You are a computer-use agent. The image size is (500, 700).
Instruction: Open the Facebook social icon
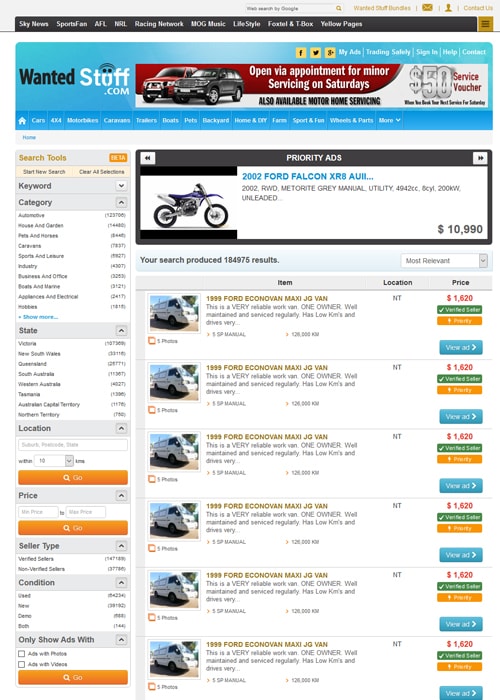pyautogui.click(x=301, y=53)
